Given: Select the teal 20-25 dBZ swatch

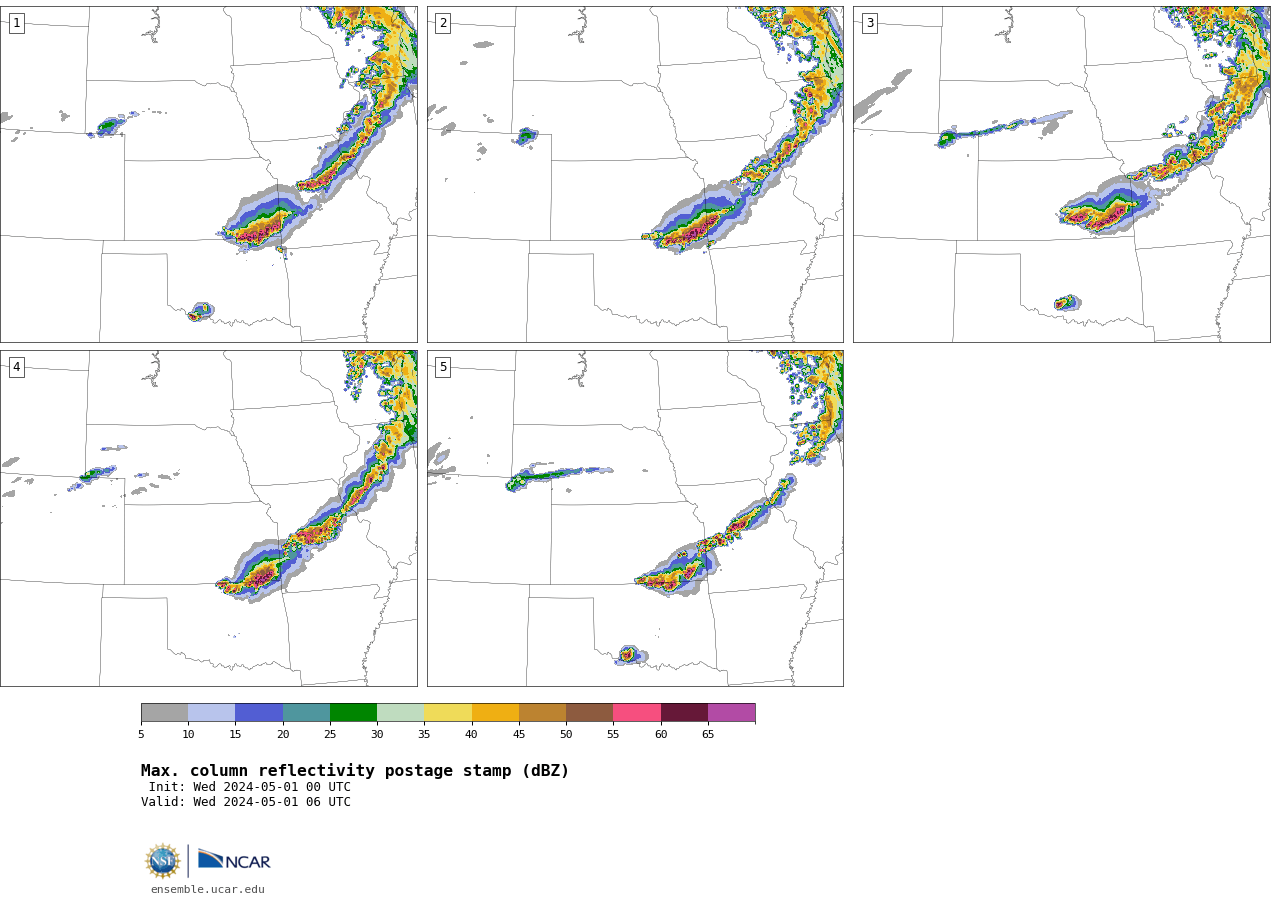Looking at the screenshot, I should pyautogui.click(x=306, y=712).
